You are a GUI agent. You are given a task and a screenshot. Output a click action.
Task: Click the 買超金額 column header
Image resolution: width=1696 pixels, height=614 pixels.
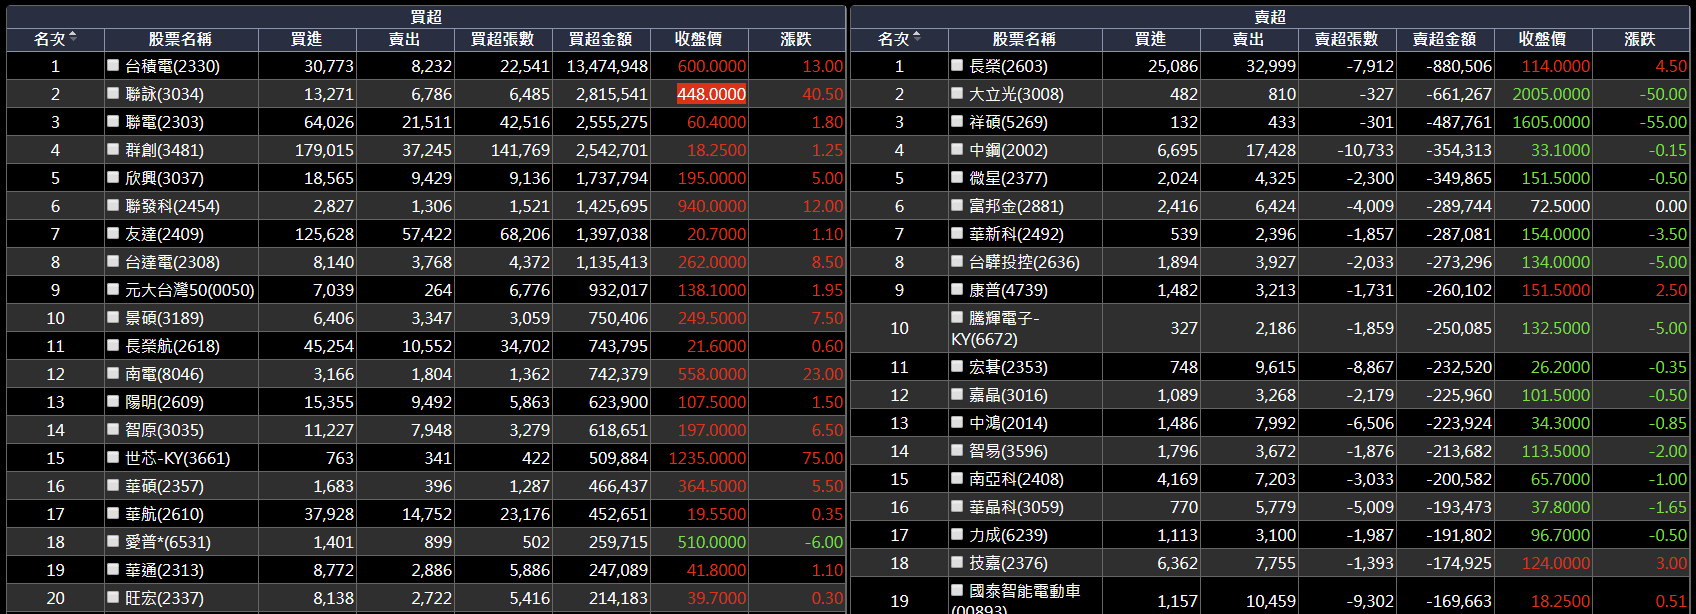(x=601, y=39)
